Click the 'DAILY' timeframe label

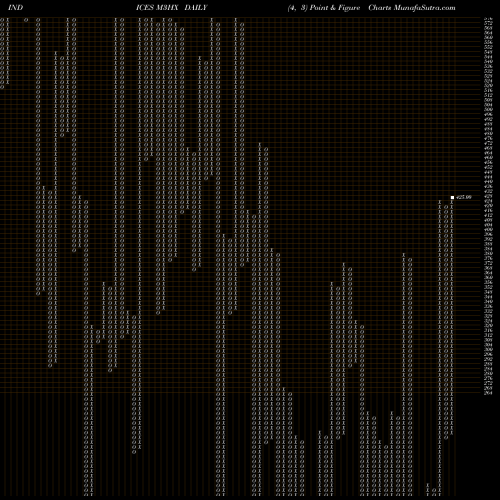click(196, 8)
